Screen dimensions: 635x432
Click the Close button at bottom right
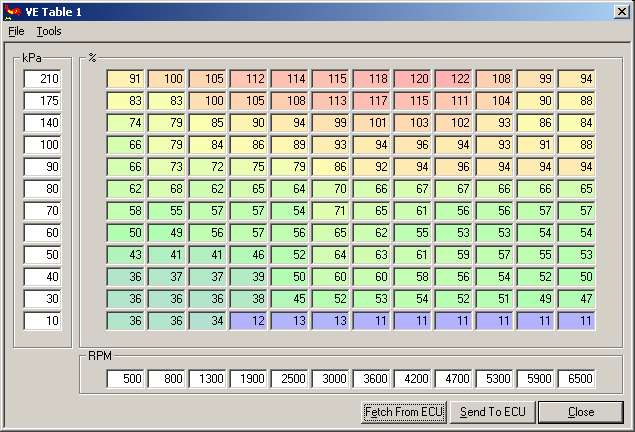pyautogui.click(x=580, y=412)
